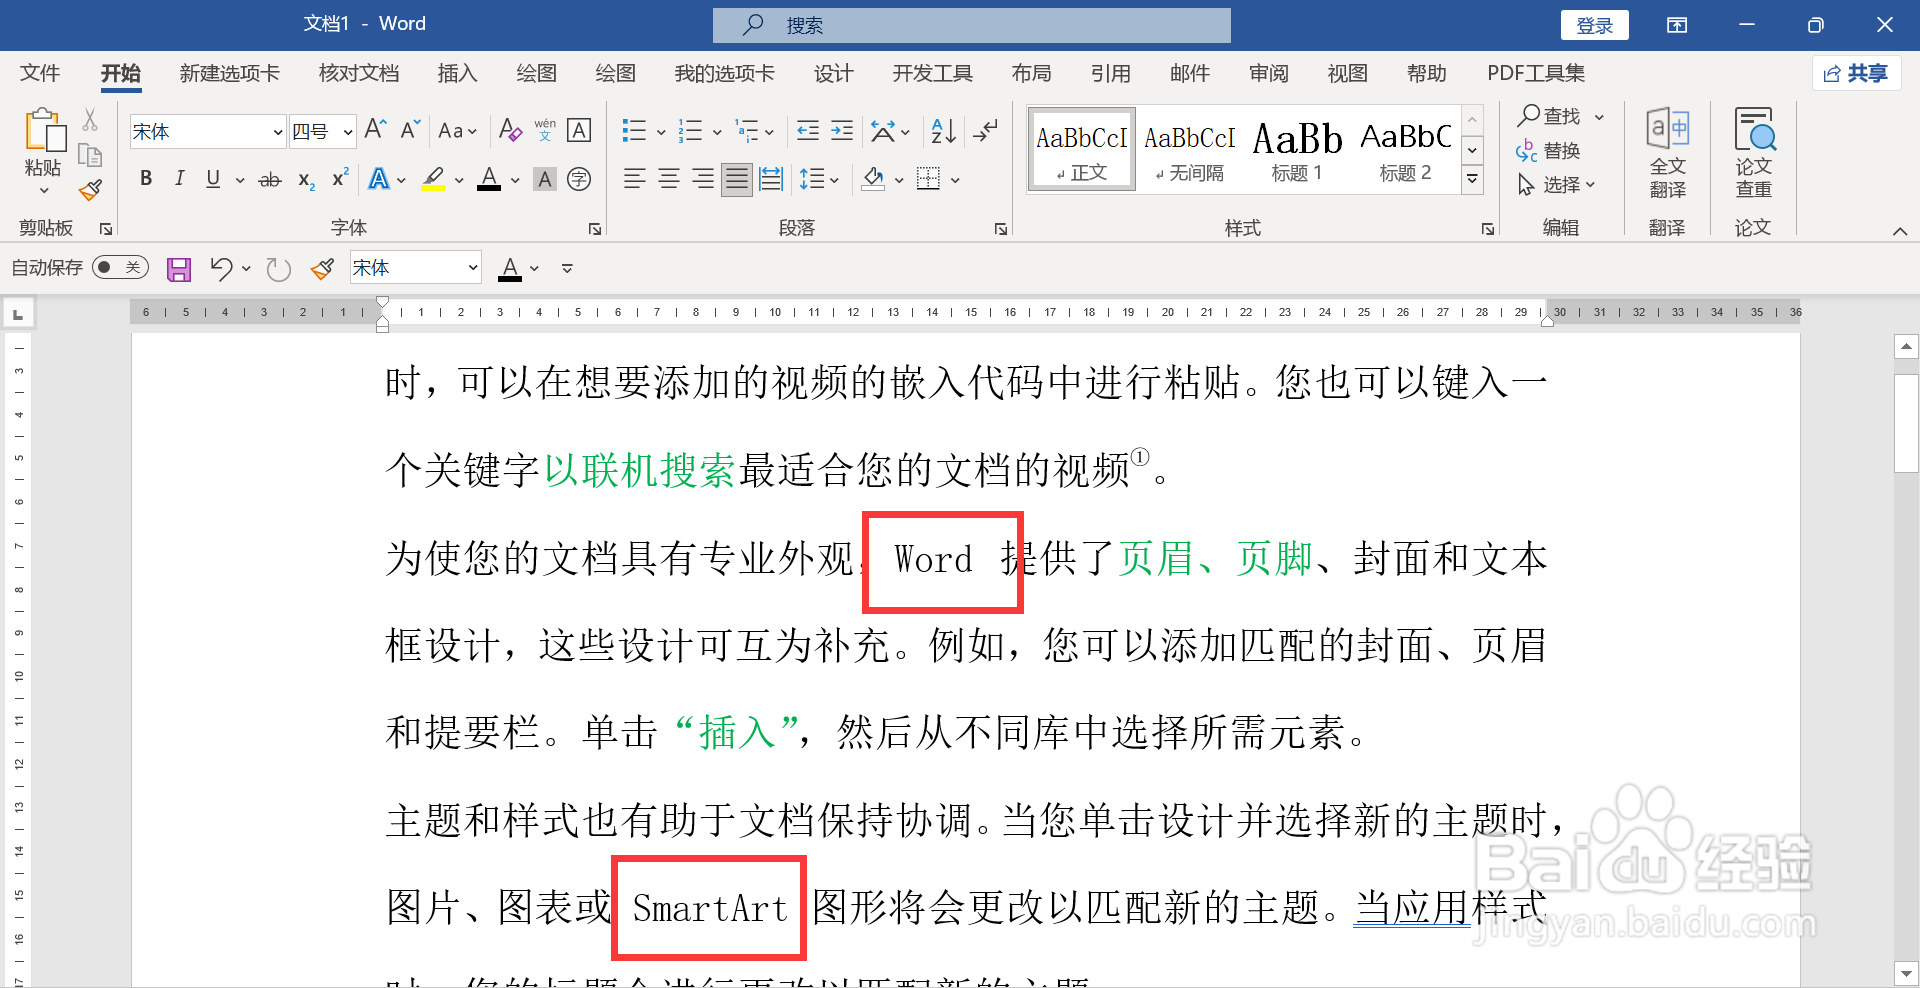Center align the paragraph
The width and height of the screenshot is (1920, 988).
click(x=669, y=179)
